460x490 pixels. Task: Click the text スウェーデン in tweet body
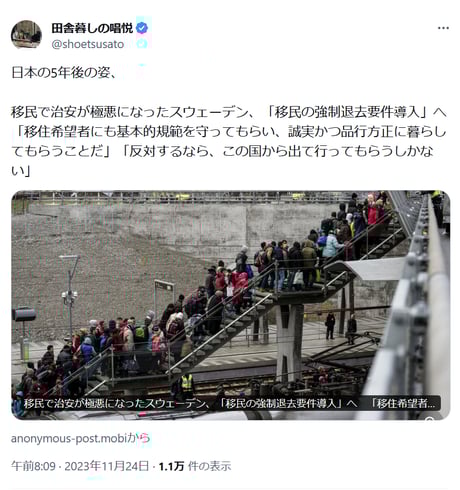point(209,112)
